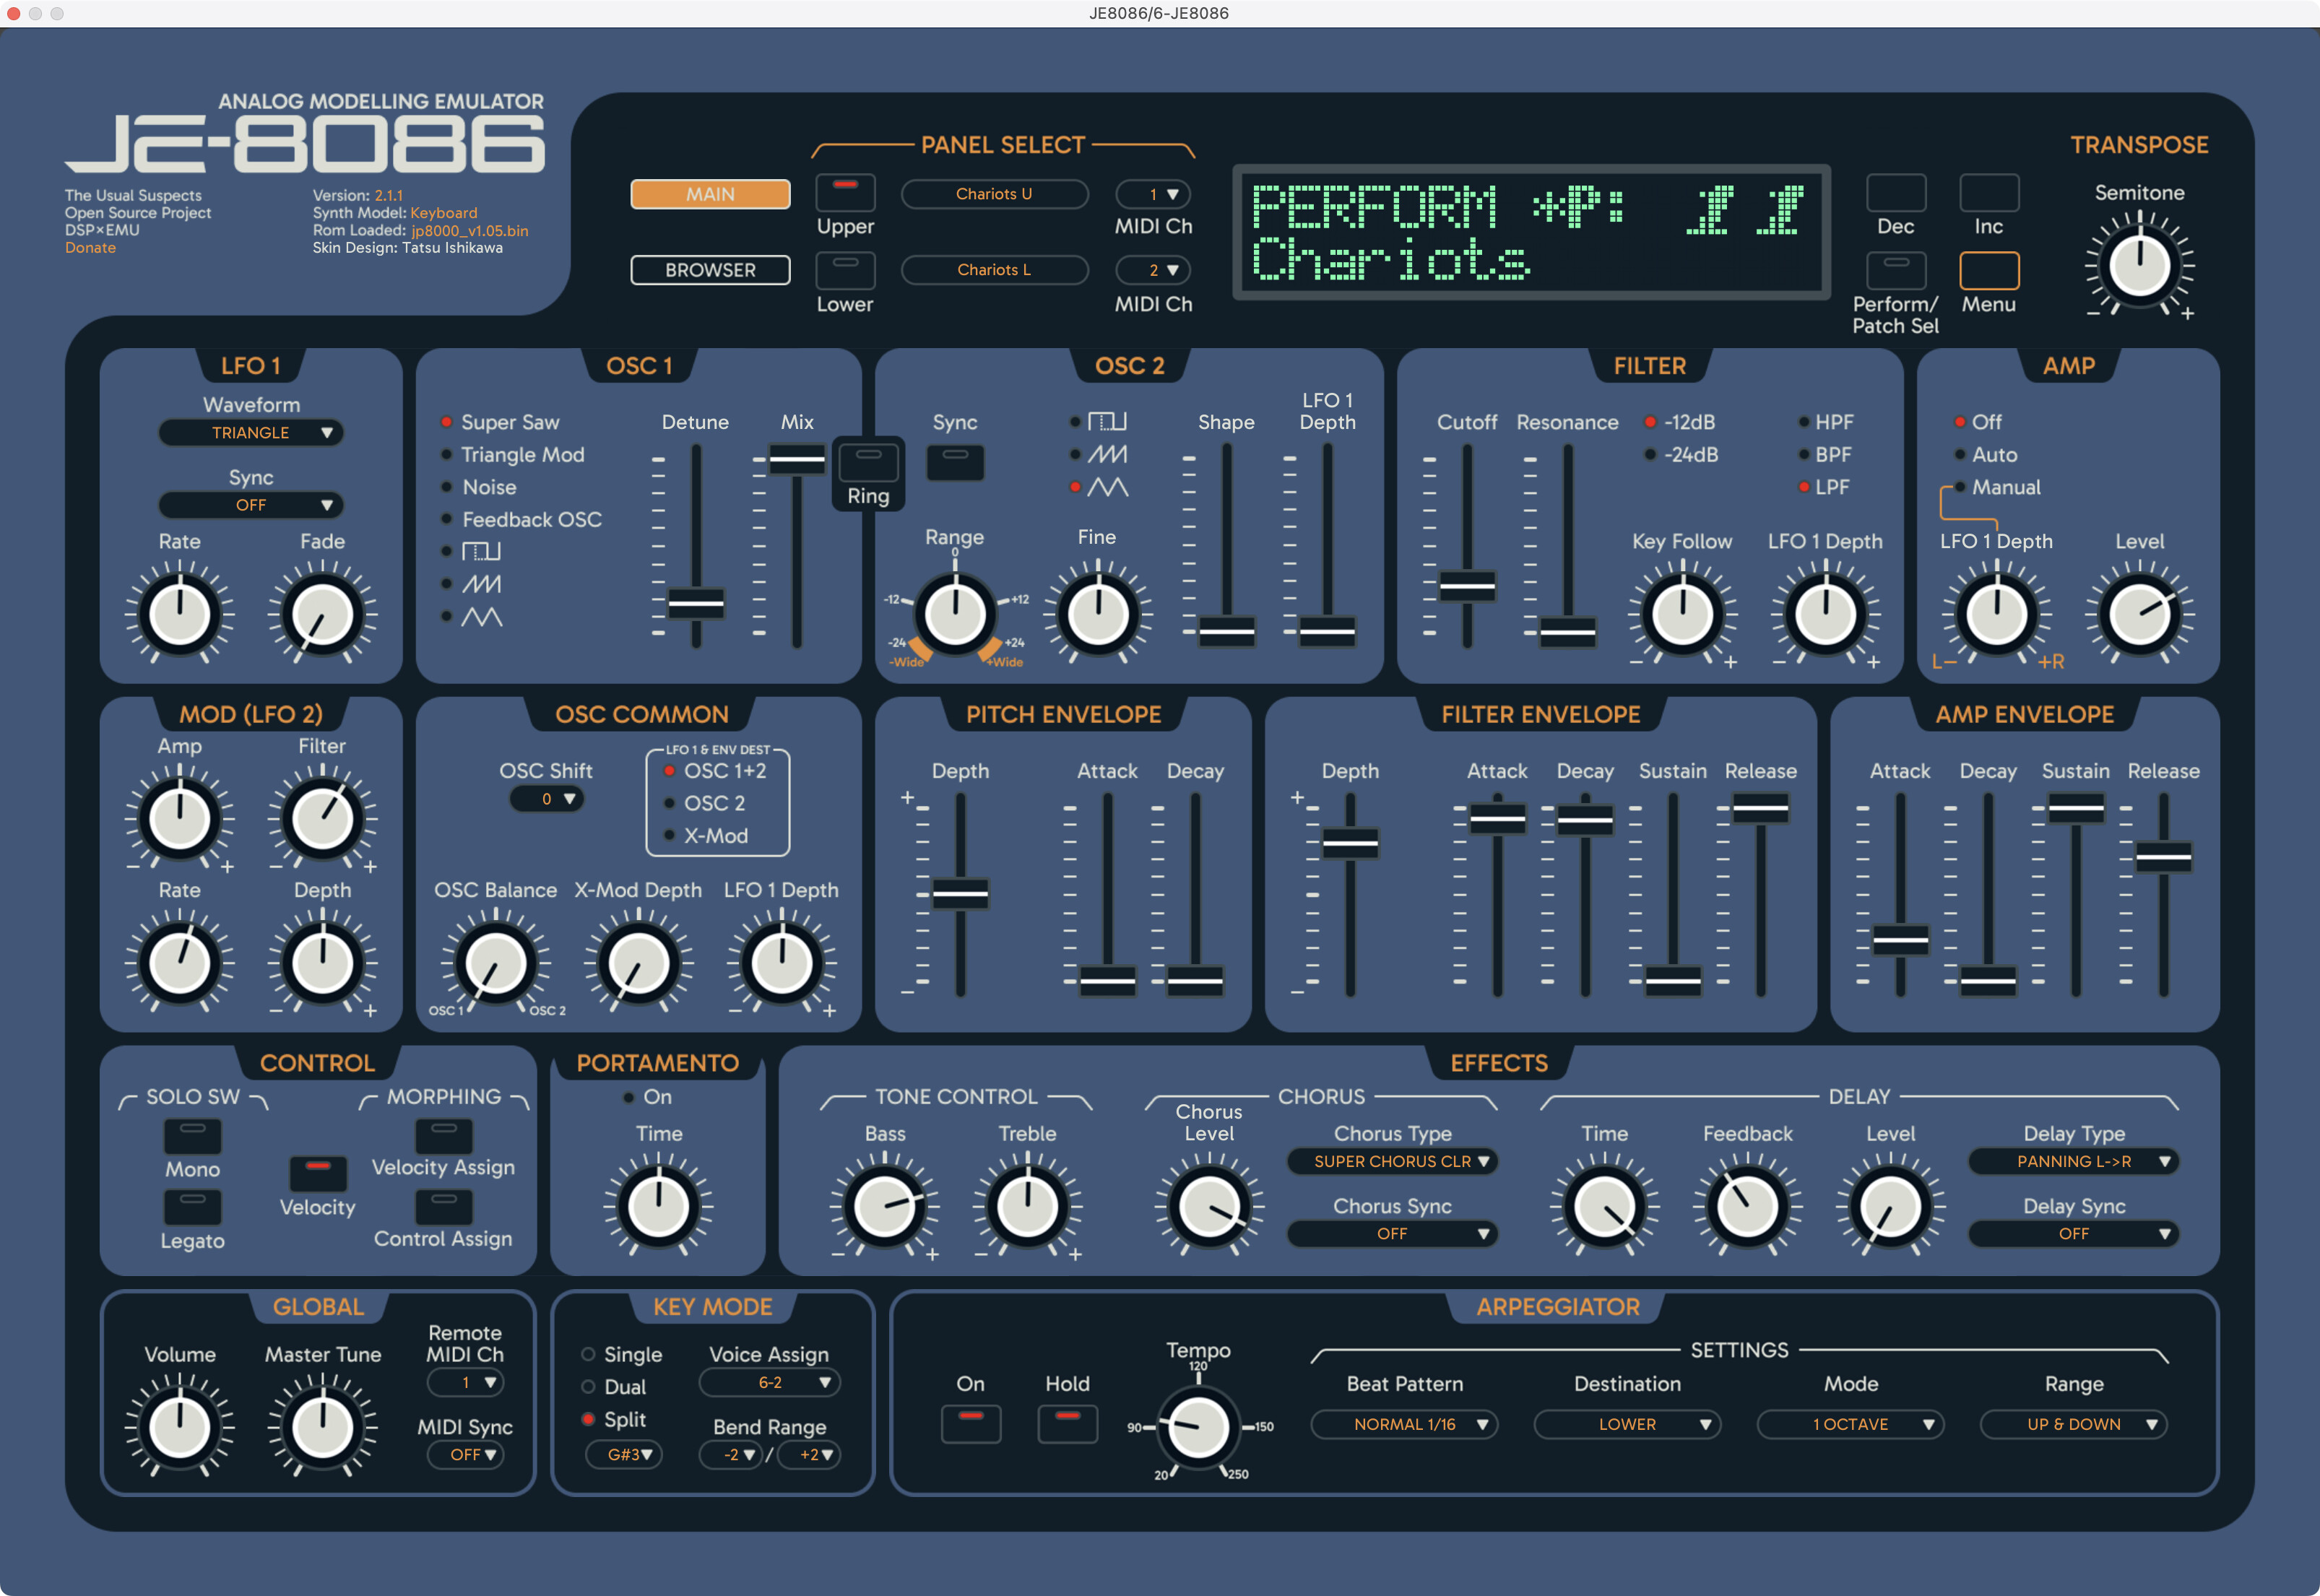Switch to the MAIN panel

coord(710,194)
